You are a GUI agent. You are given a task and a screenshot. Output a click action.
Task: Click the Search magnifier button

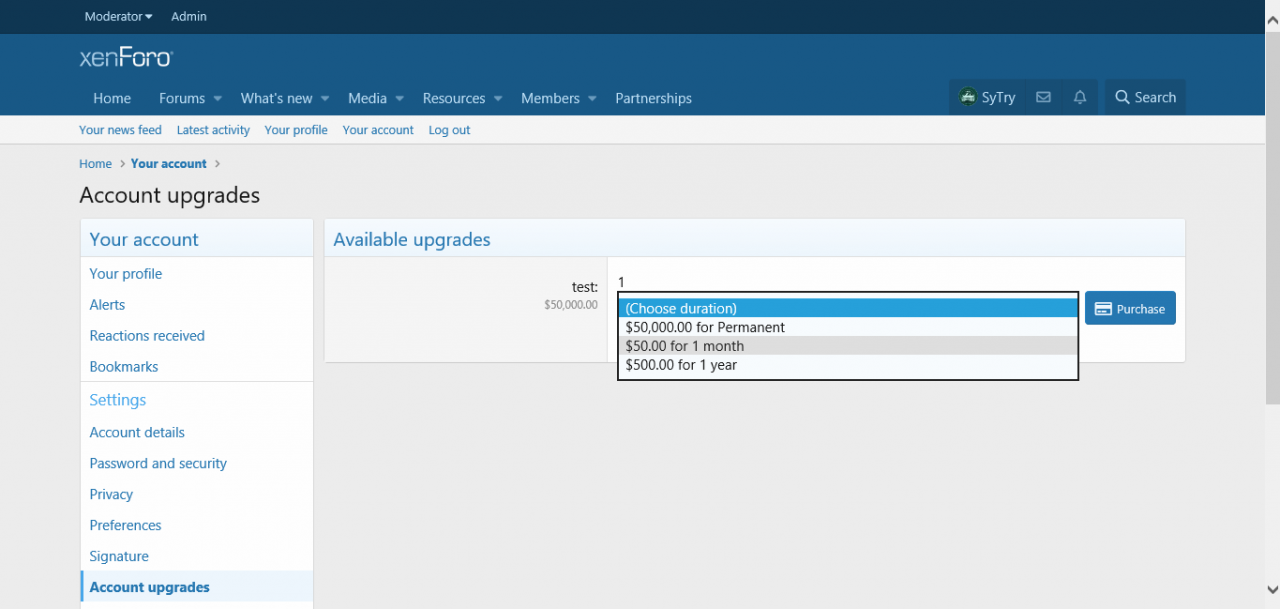tap(1145, 97)
